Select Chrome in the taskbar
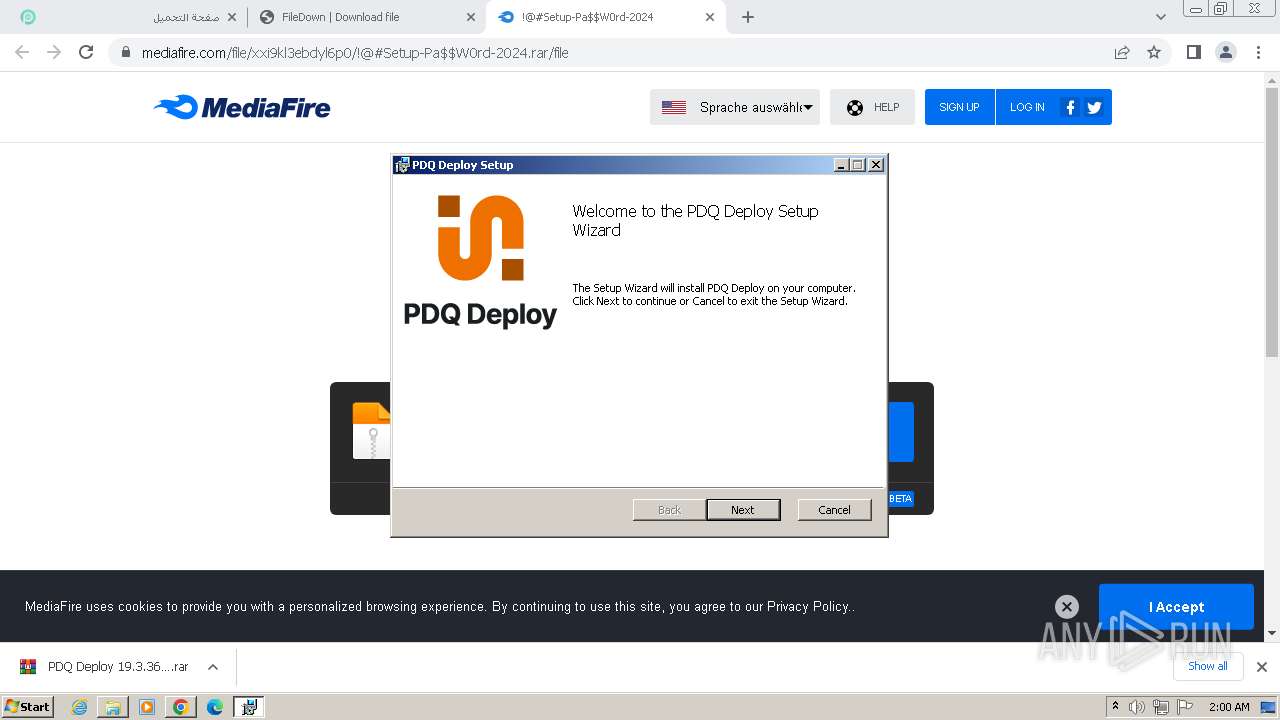Screen dimensions: 1280x720 181,707
